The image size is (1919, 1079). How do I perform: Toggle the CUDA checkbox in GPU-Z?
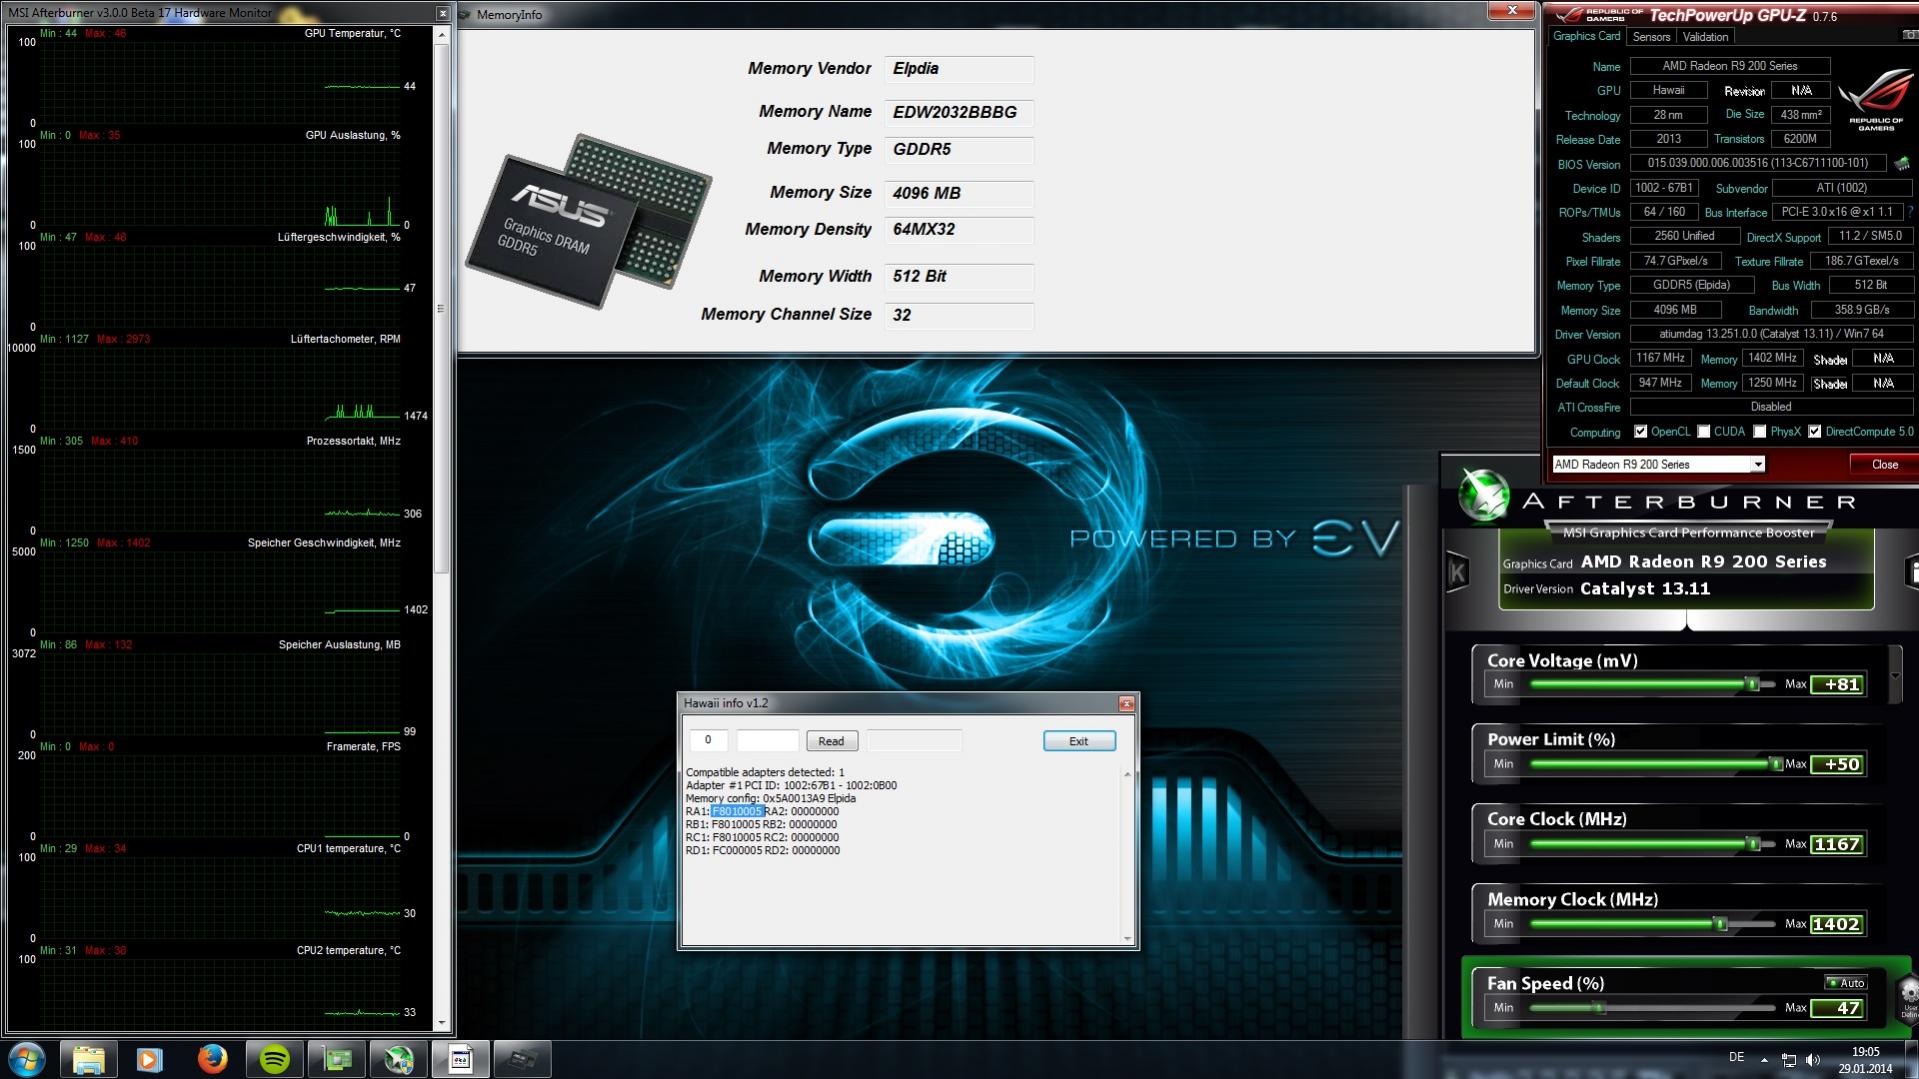pos(1703,432)
